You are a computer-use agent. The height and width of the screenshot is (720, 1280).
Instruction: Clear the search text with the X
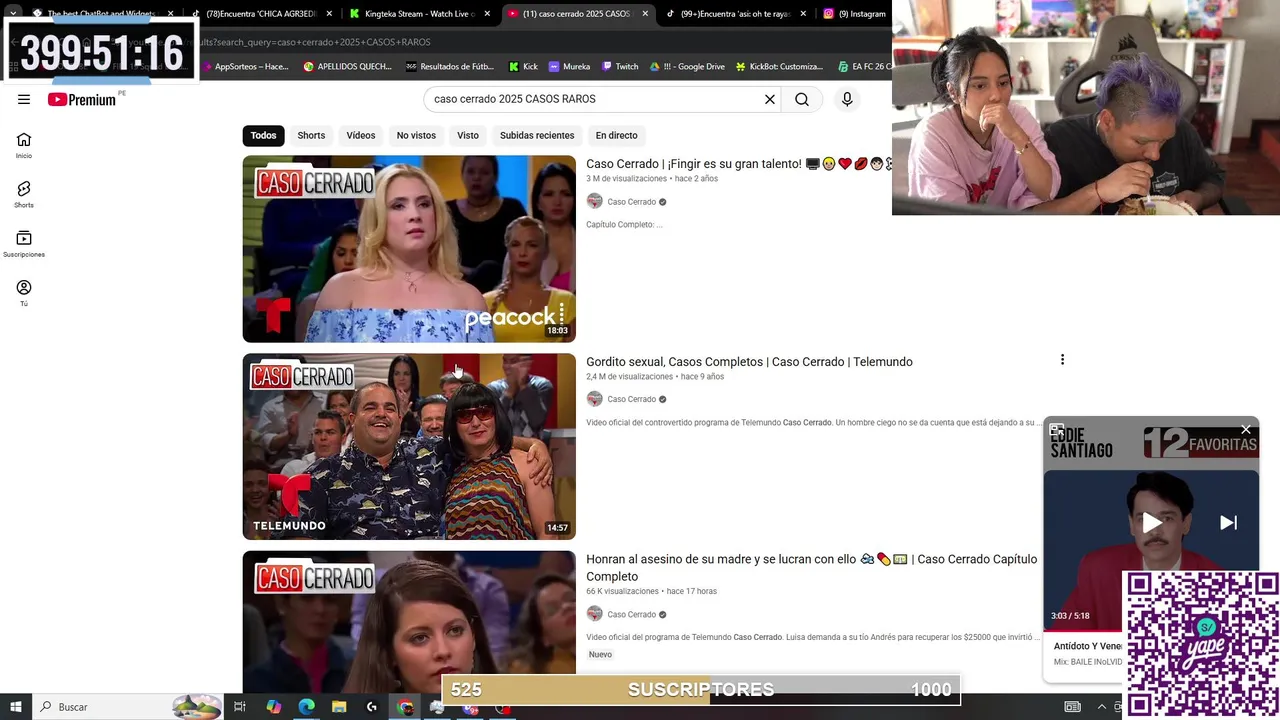pos(770,99)
